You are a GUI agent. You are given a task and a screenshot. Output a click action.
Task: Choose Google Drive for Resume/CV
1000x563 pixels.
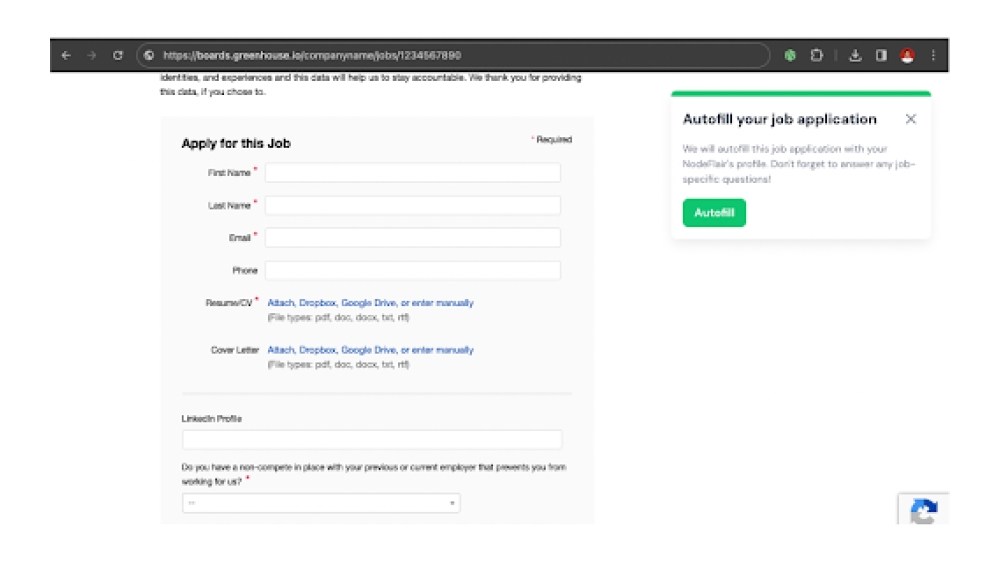[369, 303]
